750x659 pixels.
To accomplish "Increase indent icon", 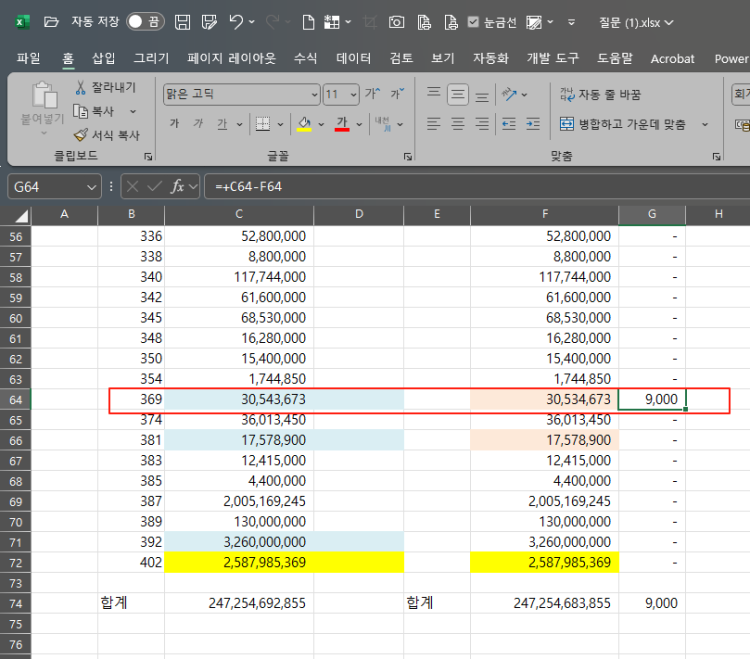I will (533, 124).
